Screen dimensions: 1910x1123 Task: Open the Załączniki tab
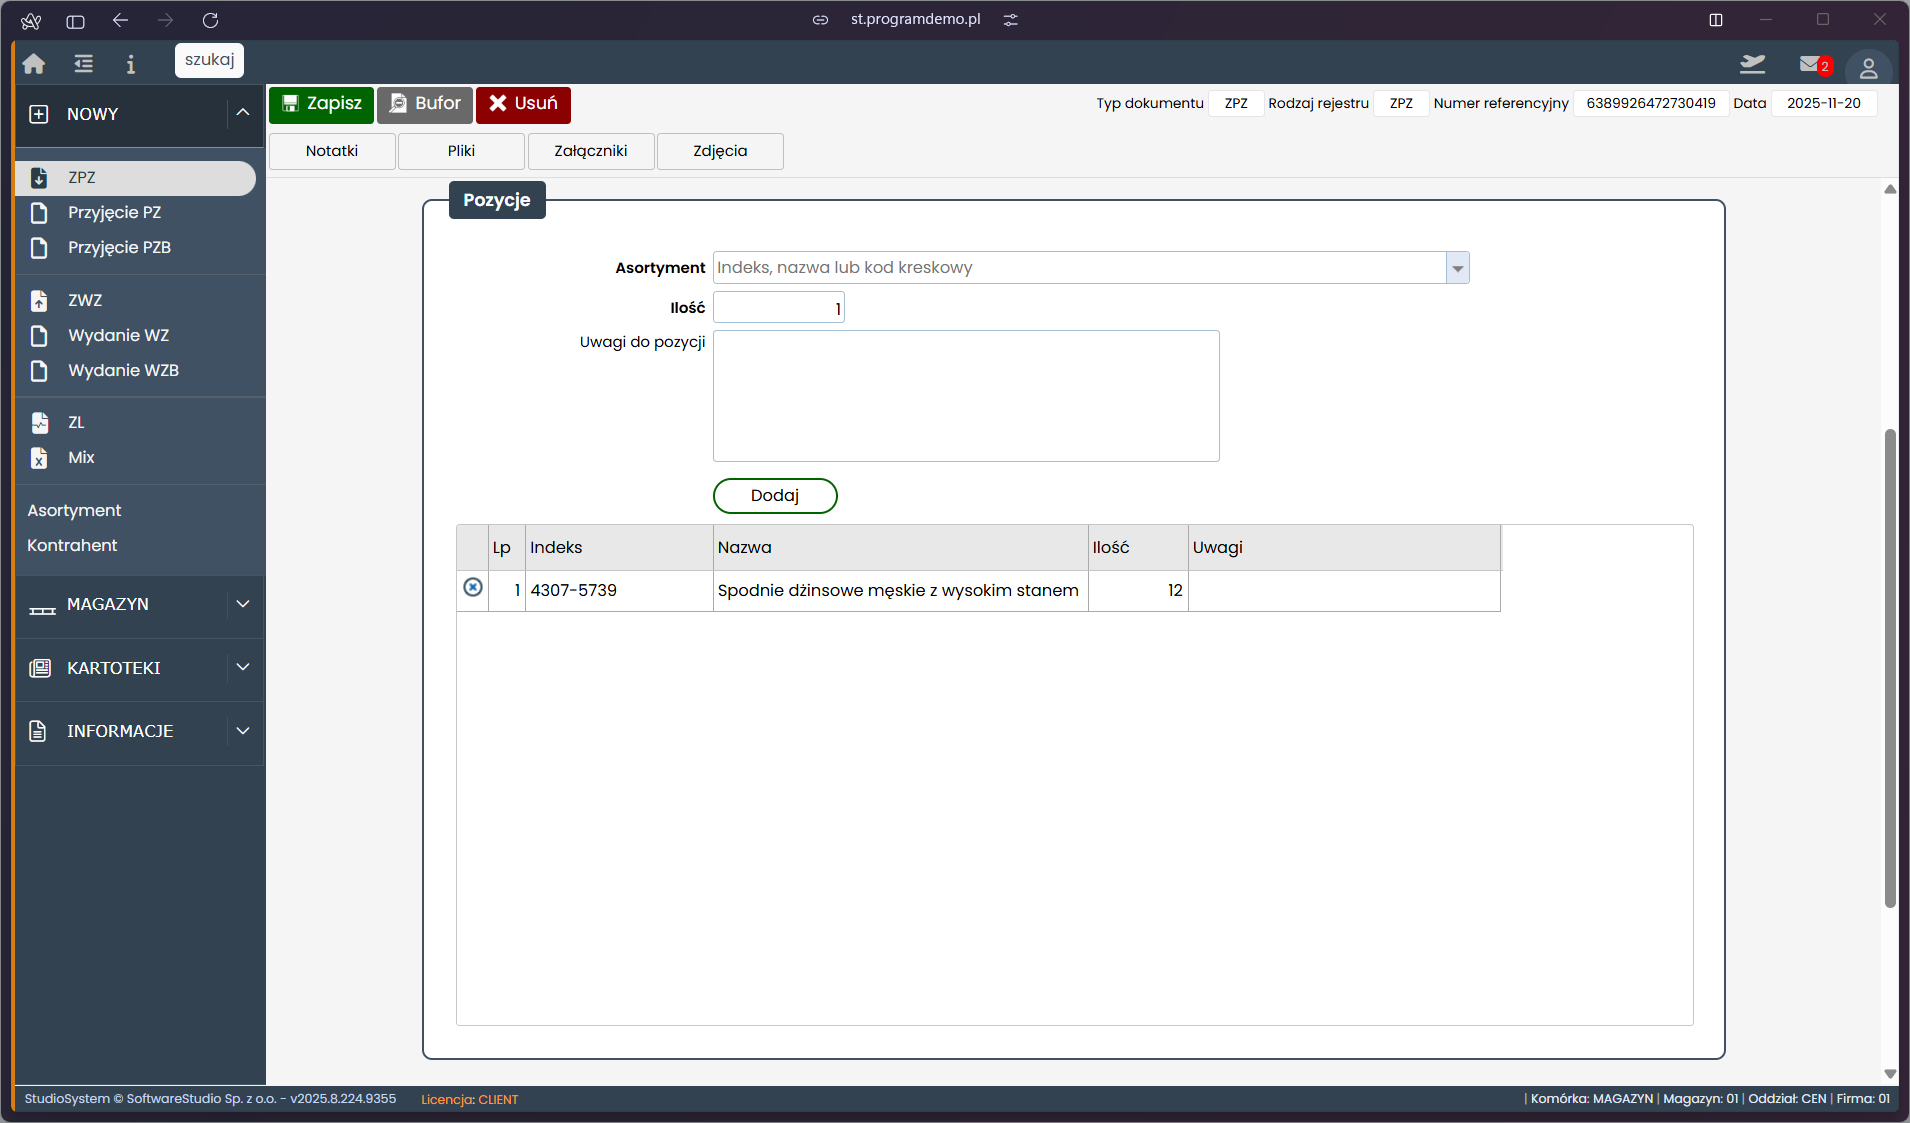click(x=591, y=151)
